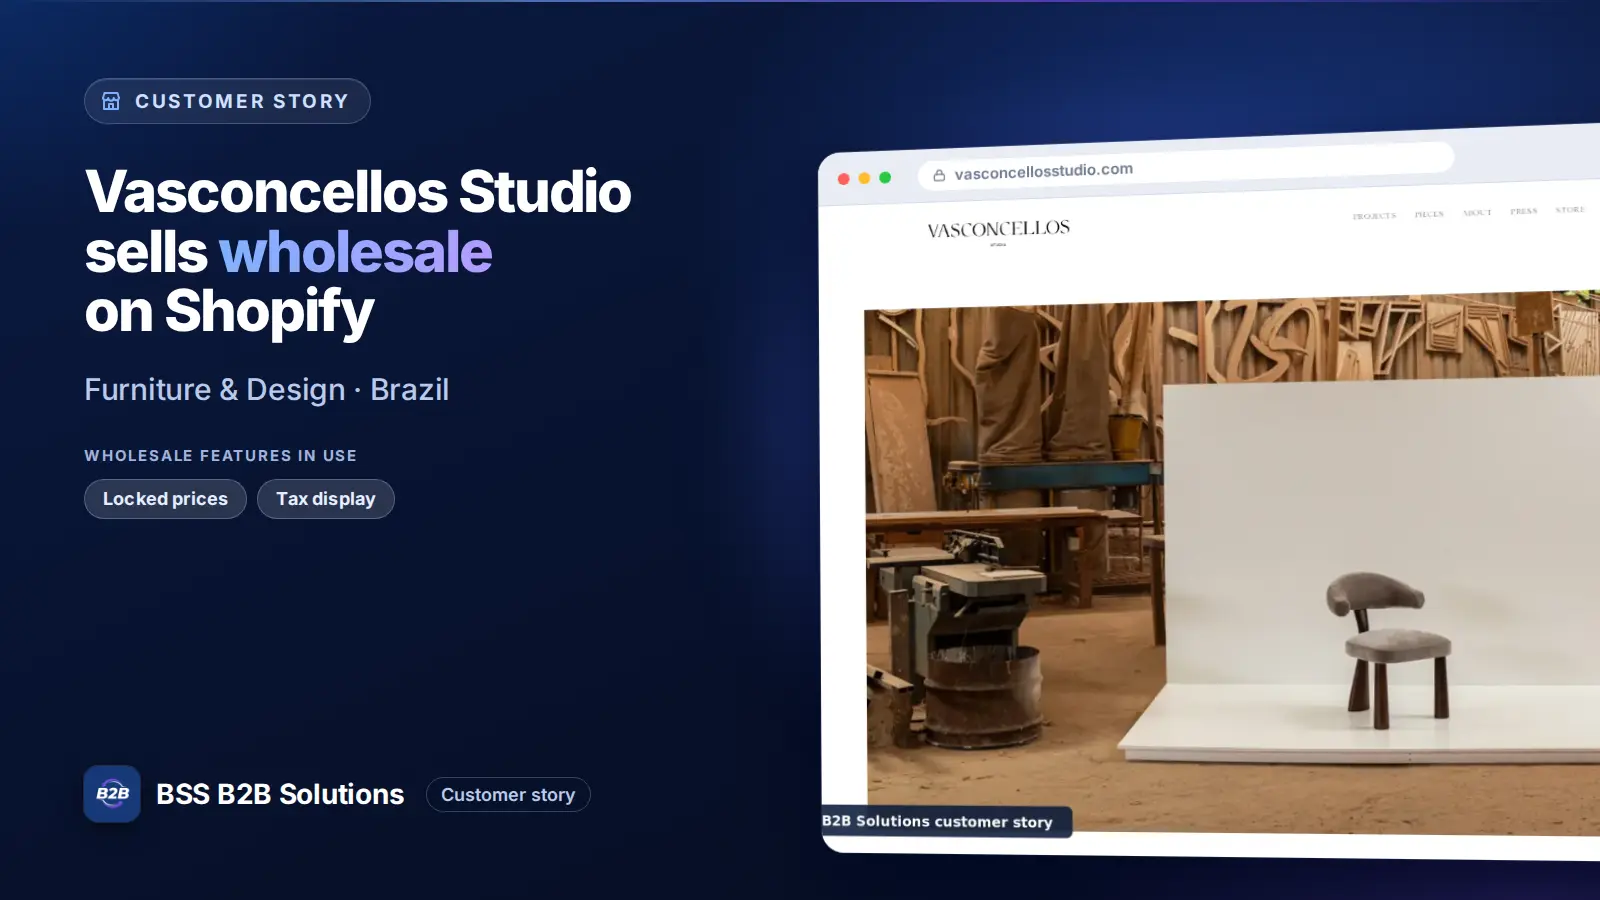The image size is (1600, 900).
Task: Click the Tax display feature pill
Action: [x=326, y=499]
